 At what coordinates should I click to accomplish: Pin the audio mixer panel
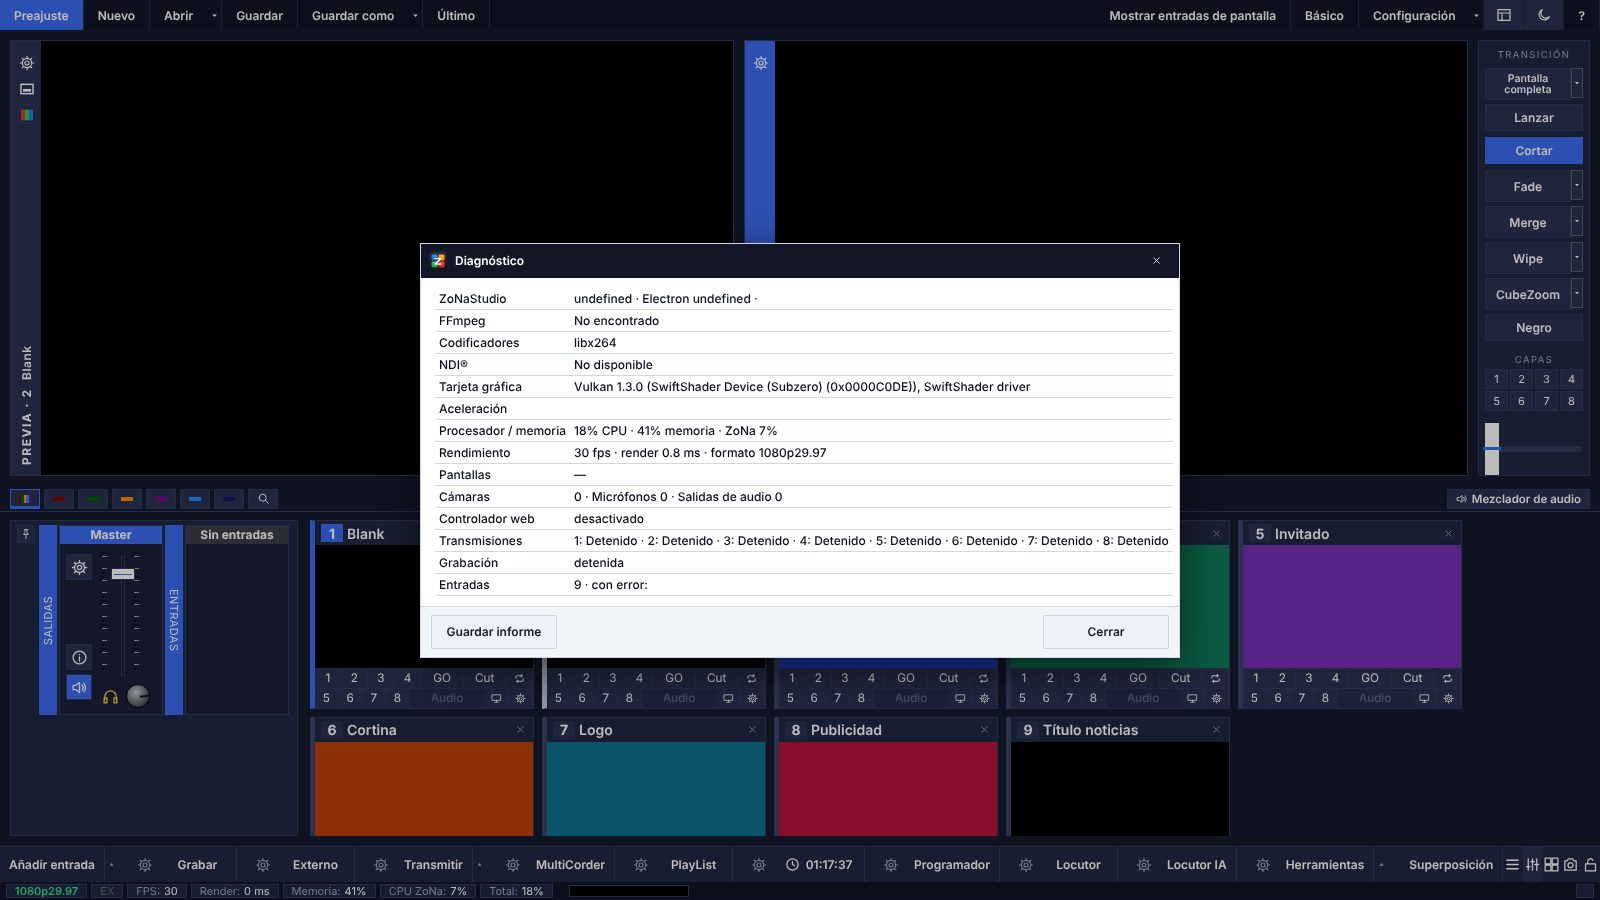tap(26, 534)
